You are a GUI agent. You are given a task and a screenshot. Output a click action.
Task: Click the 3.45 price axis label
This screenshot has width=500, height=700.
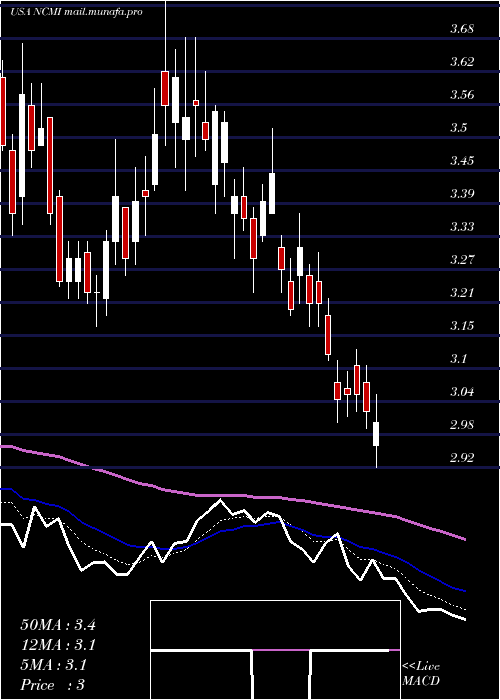(461, 160)
